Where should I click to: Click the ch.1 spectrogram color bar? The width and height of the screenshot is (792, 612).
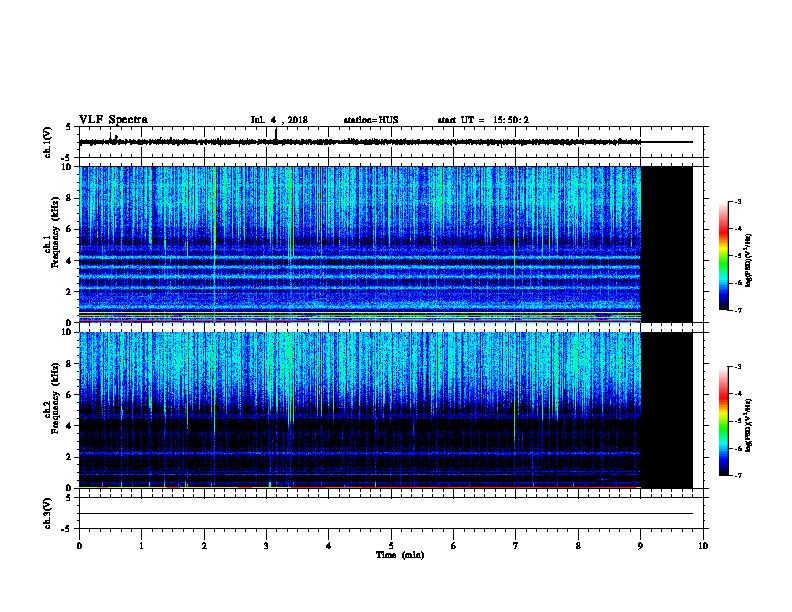click(723, 256)
